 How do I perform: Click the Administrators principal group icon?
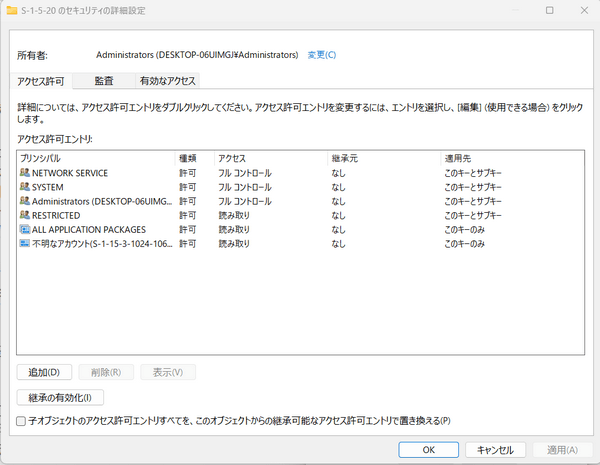[x=25, y=201]
